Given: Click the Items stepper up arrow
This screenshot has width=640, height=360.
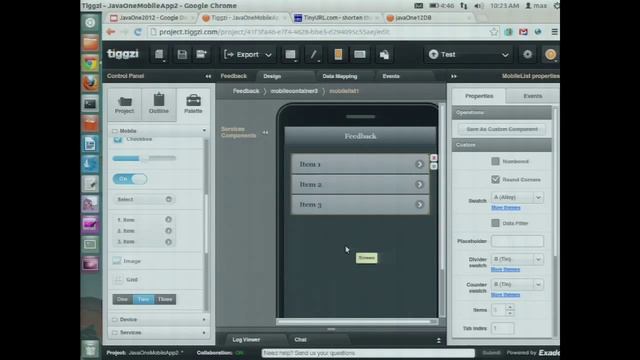Looking at the screenshot, I should point(510,307).
